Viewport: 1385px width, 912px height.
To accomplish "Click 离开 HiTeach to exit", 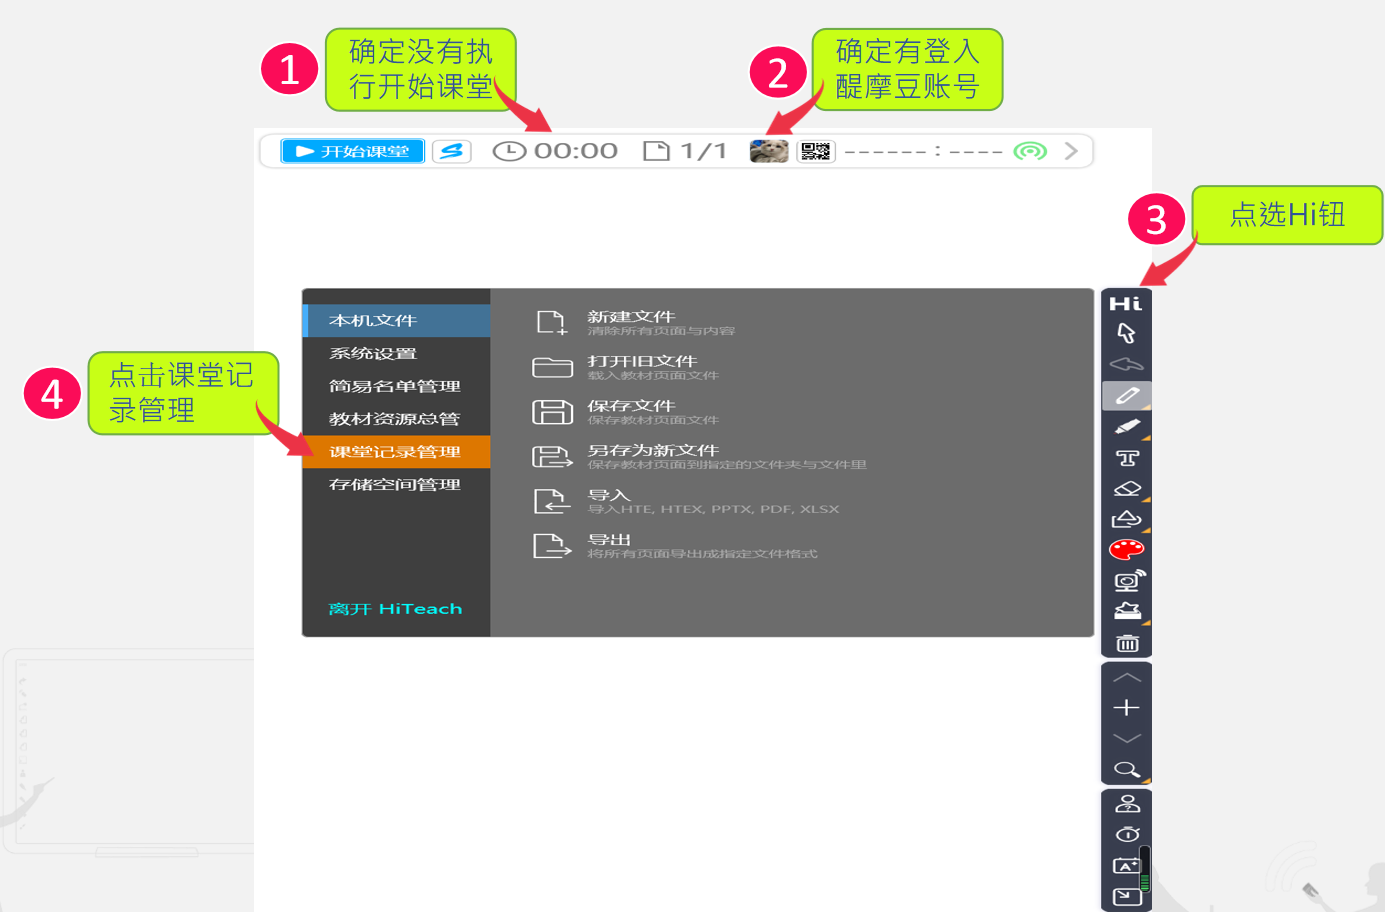I will [395, 609].
